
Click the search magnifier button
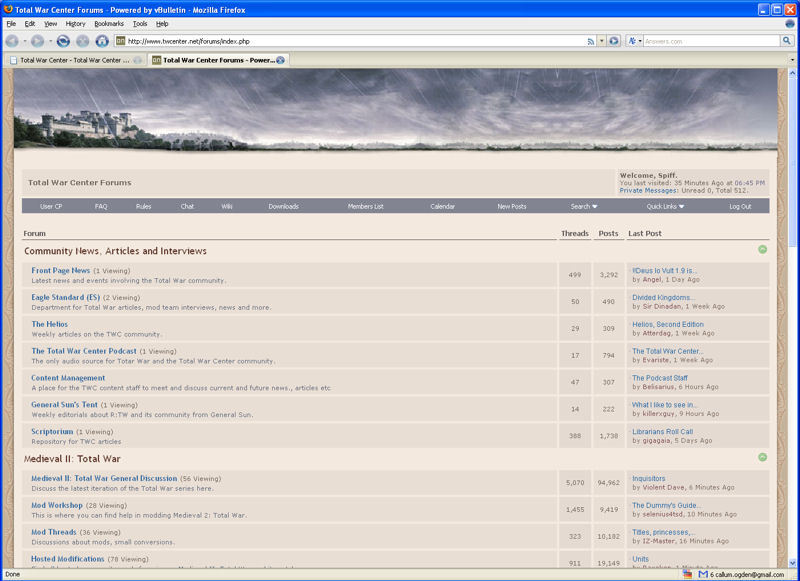tap(786, 41)
